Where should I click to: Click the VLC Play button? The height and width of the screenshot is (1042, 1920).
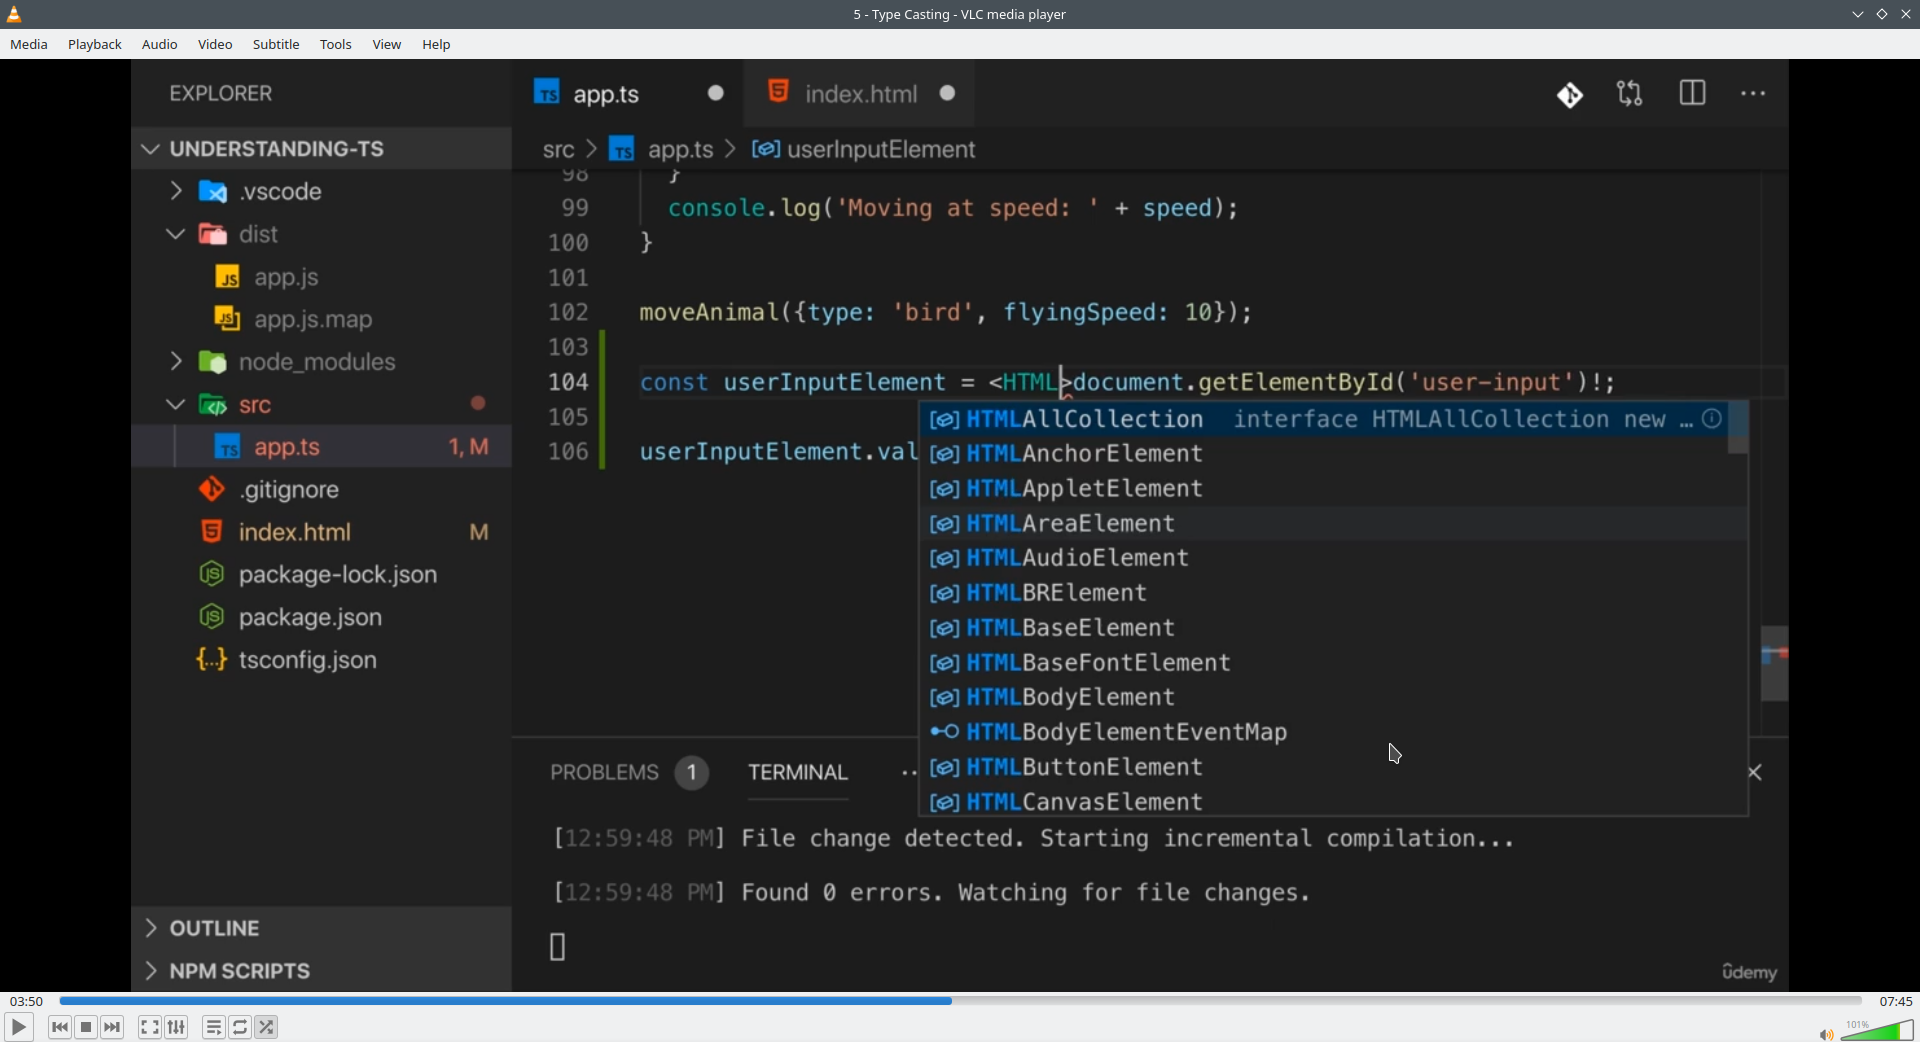(19, 1027)
